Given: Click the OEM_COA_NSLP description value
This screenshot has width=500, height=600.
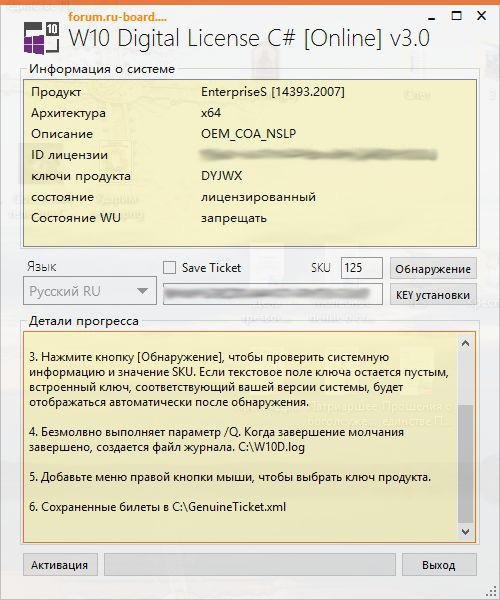Looking at the screenshot, I should click(x=248, y=134).
